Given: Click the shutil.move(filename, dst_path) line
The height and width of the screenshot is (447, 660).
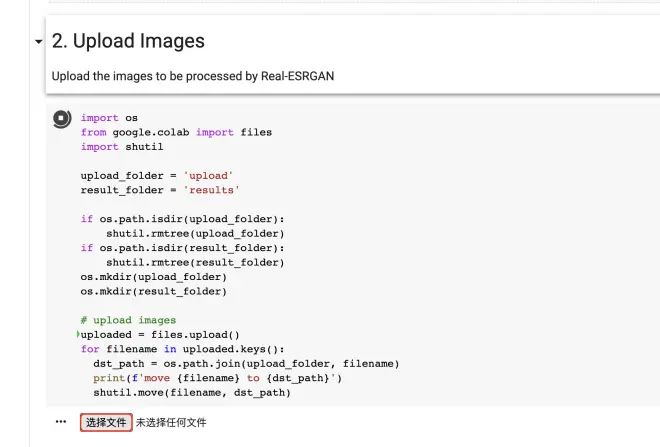Looking at the screenshot, I should [192, 392].
